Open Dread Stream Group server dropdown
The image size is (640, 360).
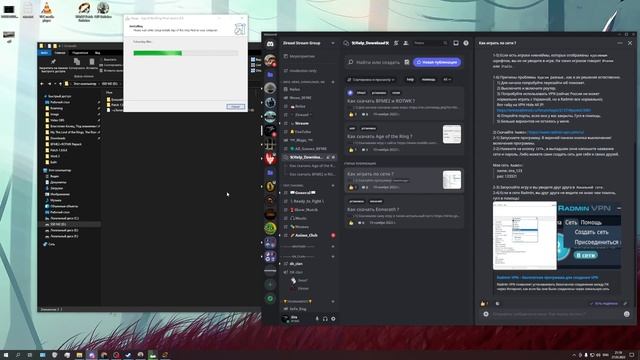point(309,43)
